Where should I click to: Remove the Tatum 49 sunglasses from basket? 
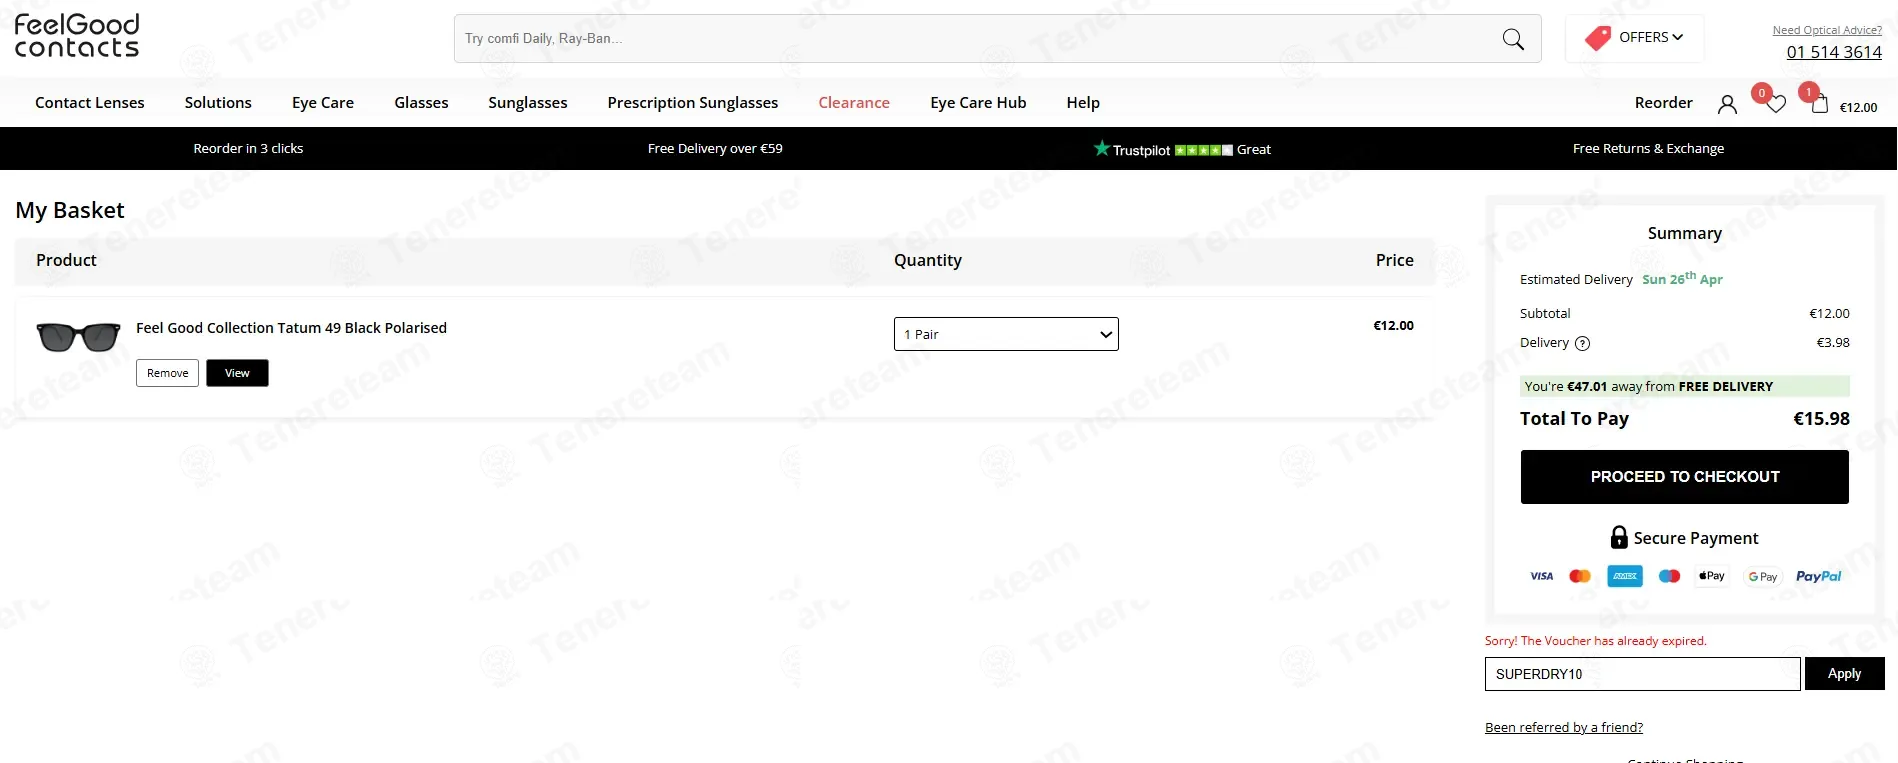167,373
